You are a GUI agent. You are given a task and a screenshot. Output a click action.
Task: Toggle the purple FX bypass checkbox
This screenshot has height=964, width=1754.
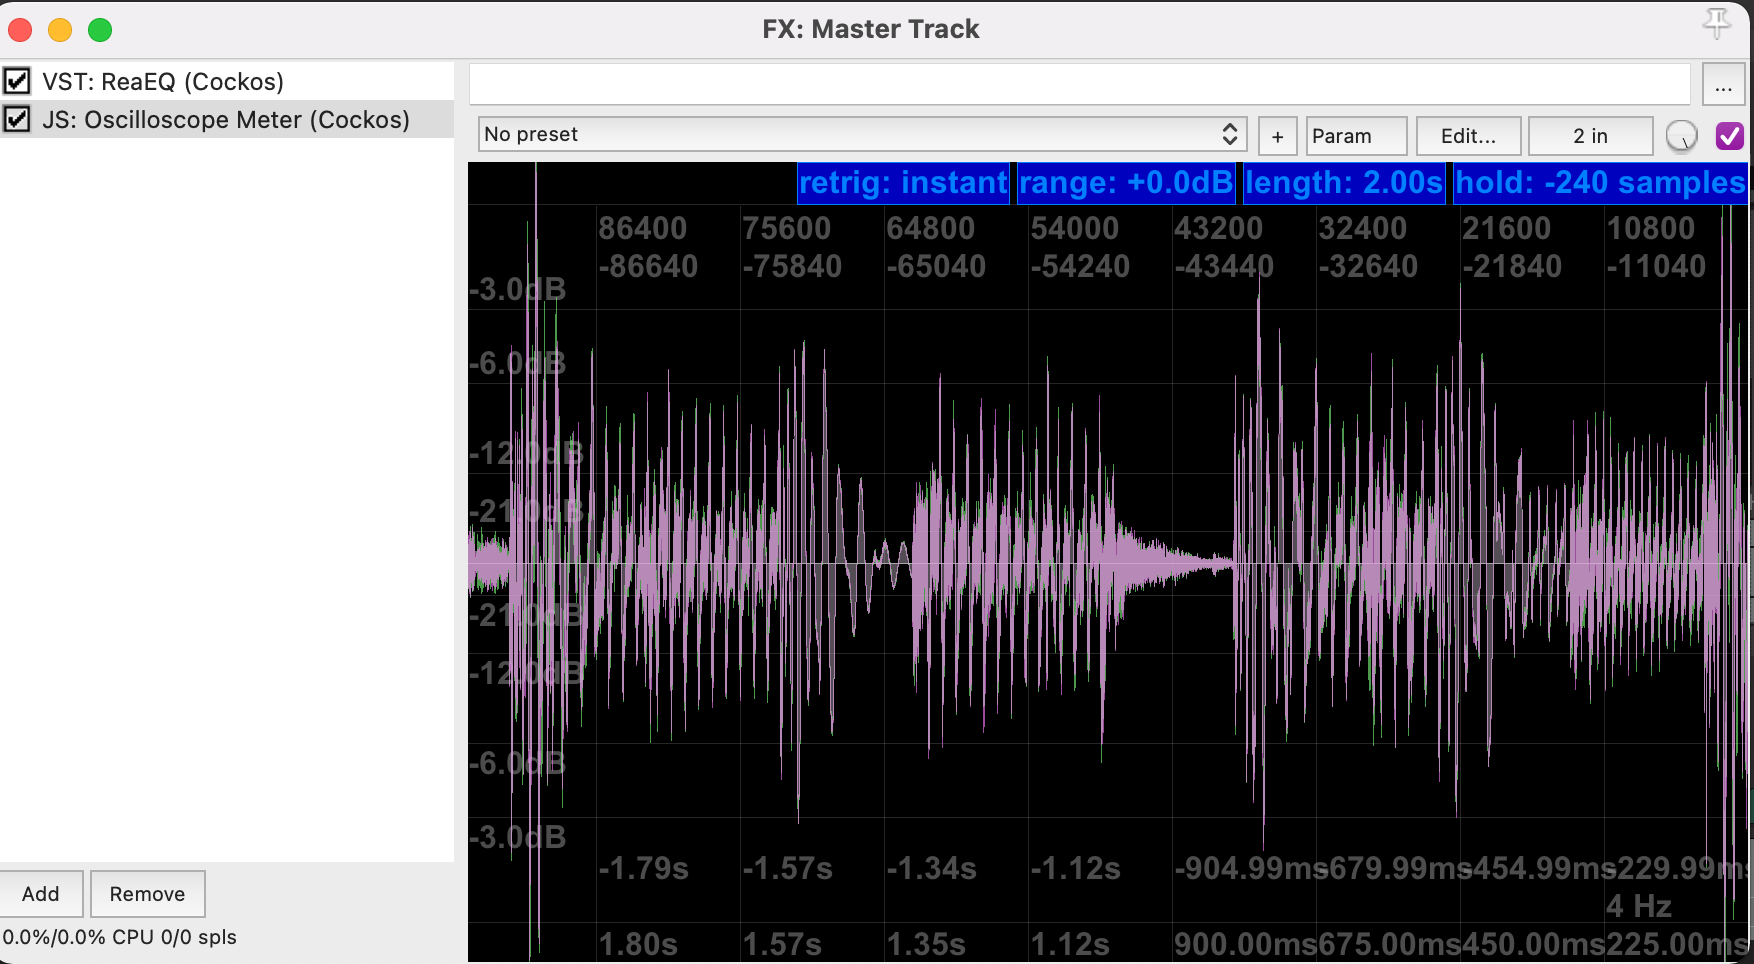click(x=1729, y=136)
